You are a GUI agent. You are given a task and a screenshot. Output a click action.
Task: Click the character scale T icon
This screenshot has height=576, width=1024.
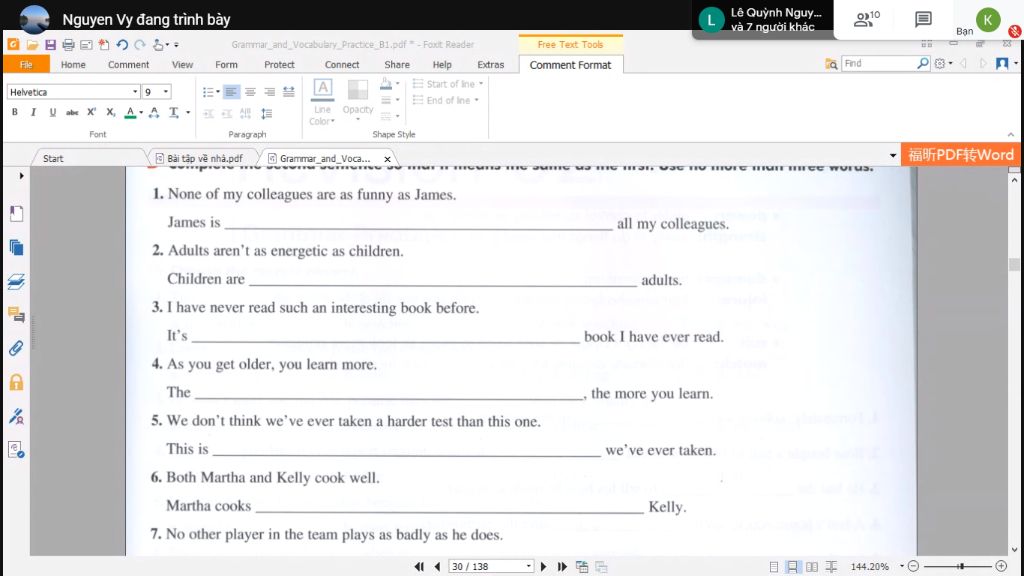click(x=174, y=112)
